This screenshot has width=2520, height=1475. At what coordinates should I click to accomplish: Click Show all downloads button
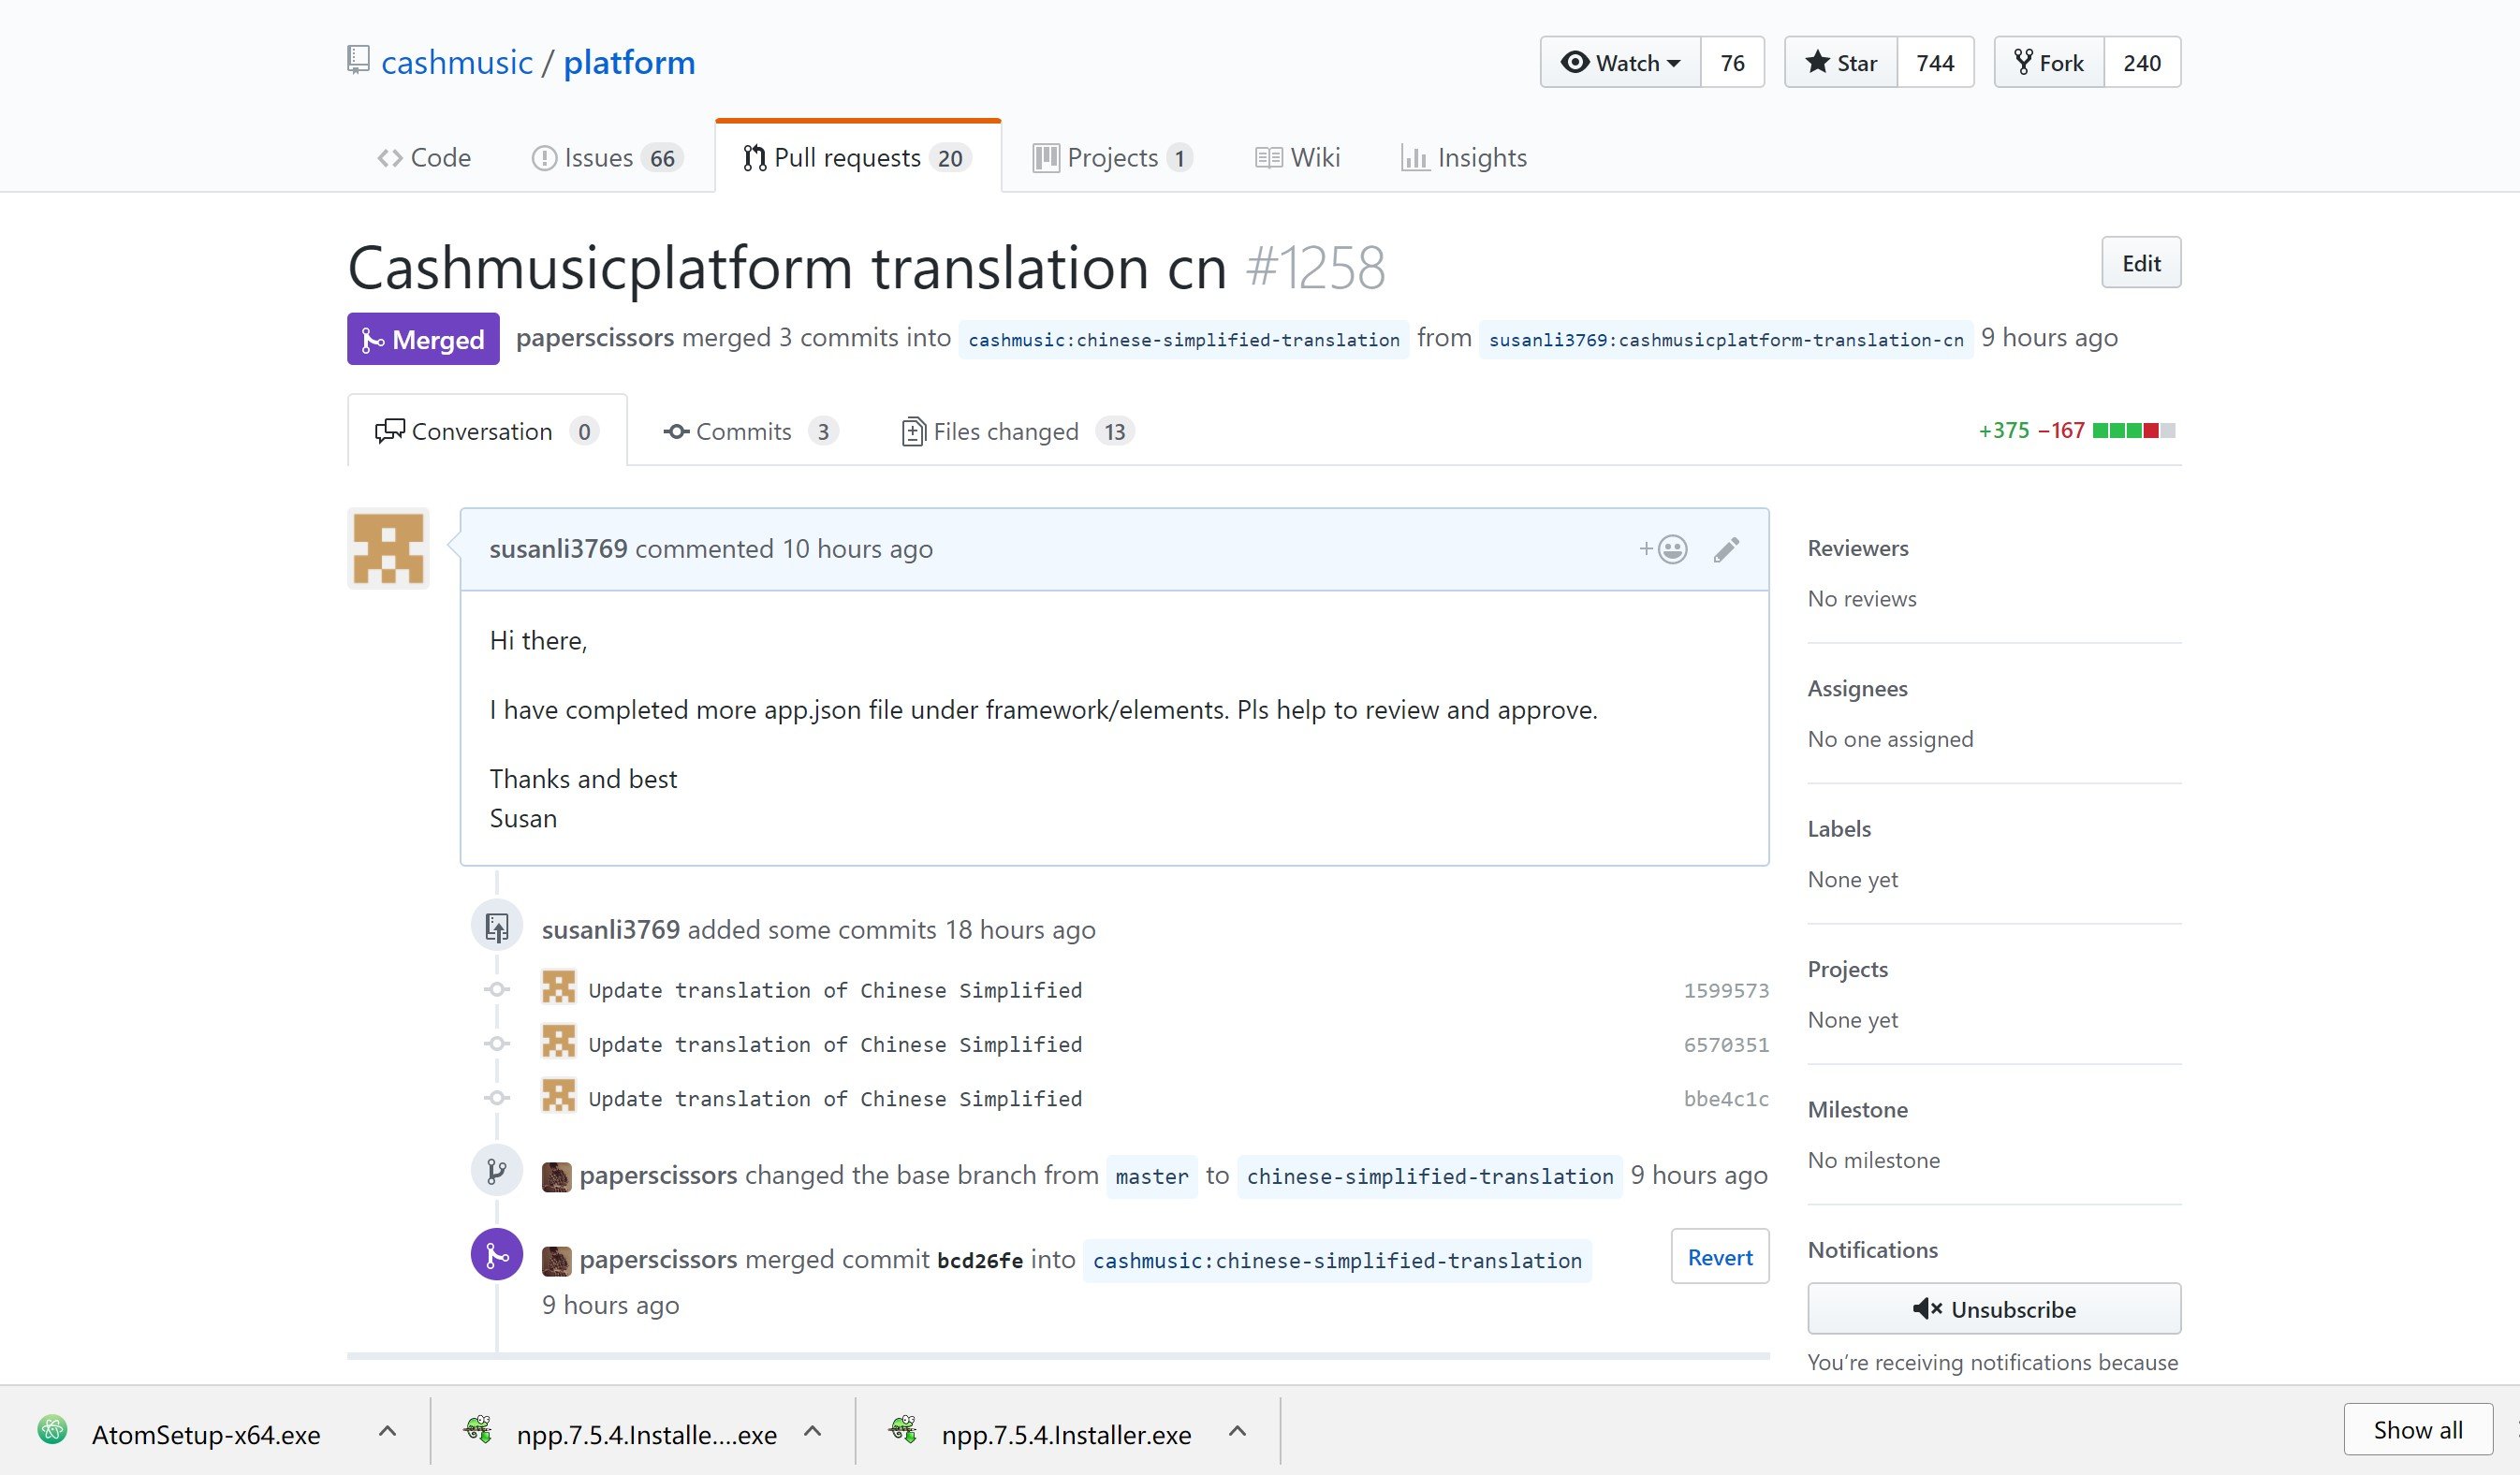pos(2418,1430)
